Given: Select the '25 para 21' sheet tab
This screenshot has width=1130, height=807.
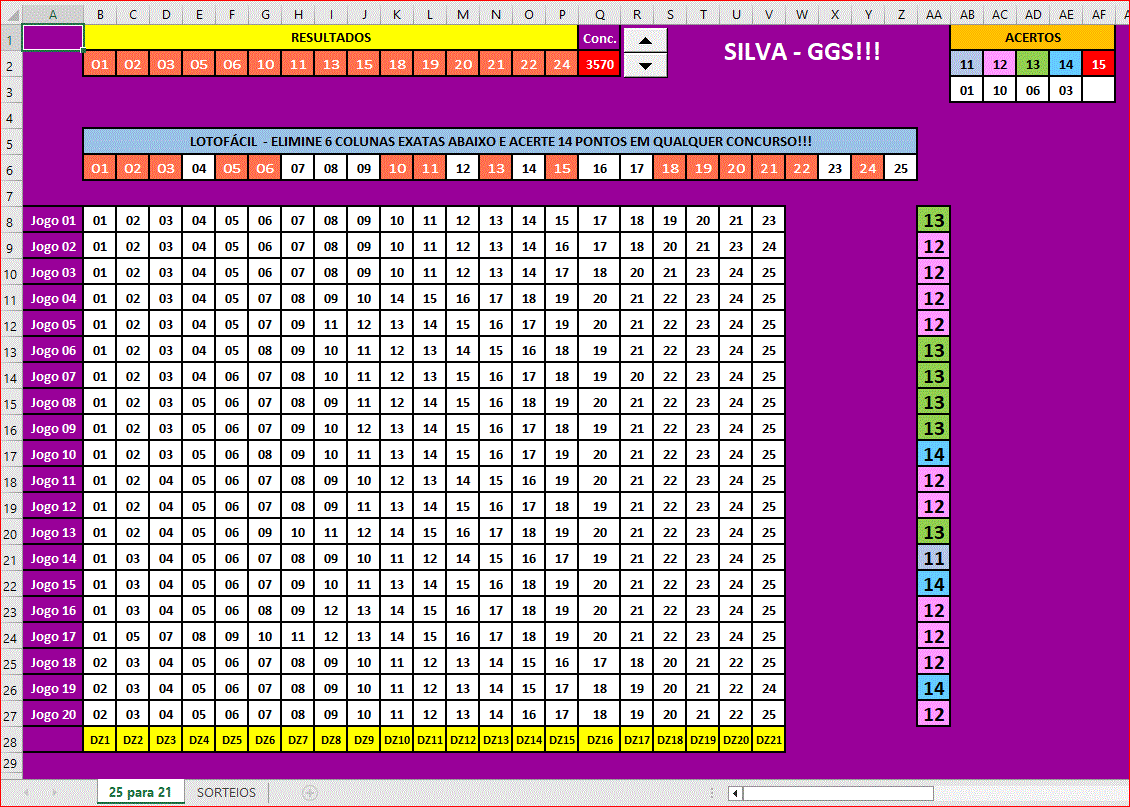Looking at the screenshot, I should click(x=141, y=793).
